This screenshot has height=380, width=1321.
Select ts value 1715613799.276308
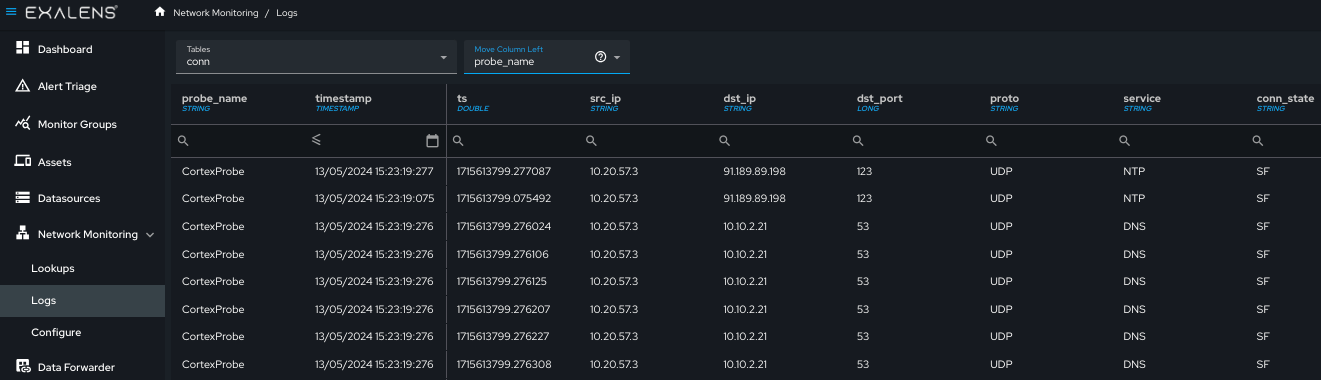[504, 364]
